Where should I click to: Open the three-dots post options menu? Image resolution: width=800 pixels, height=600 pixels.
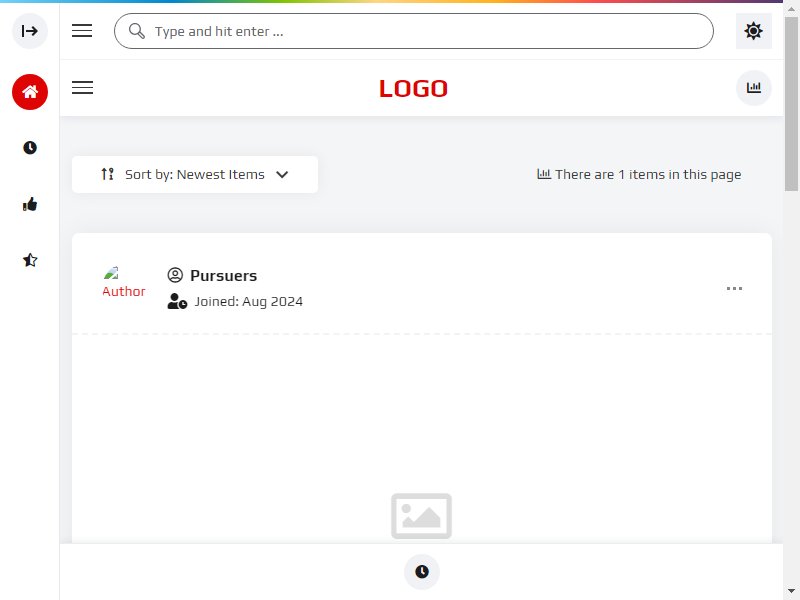pos(734,288)
